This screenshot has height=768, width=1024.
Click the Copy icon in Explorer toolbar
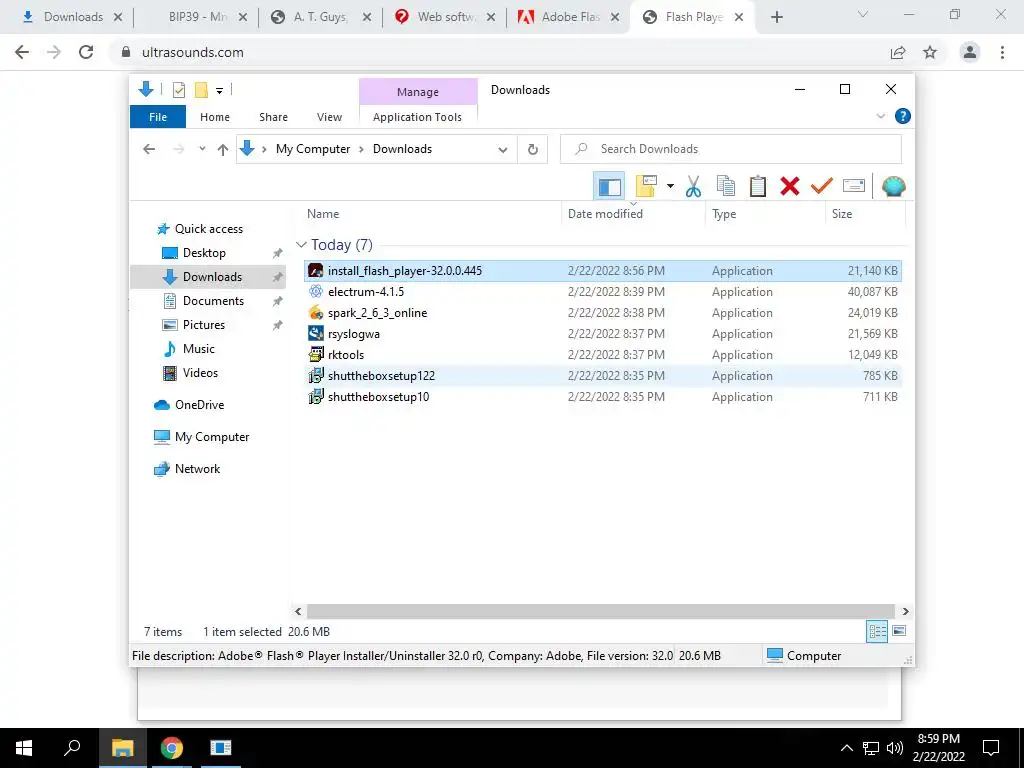click(x=726, y=187)
